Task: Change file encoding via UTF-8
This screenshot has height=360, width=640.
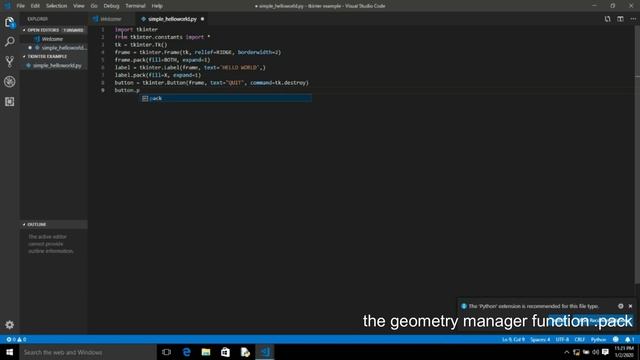Action: click(x=562, y=339)
